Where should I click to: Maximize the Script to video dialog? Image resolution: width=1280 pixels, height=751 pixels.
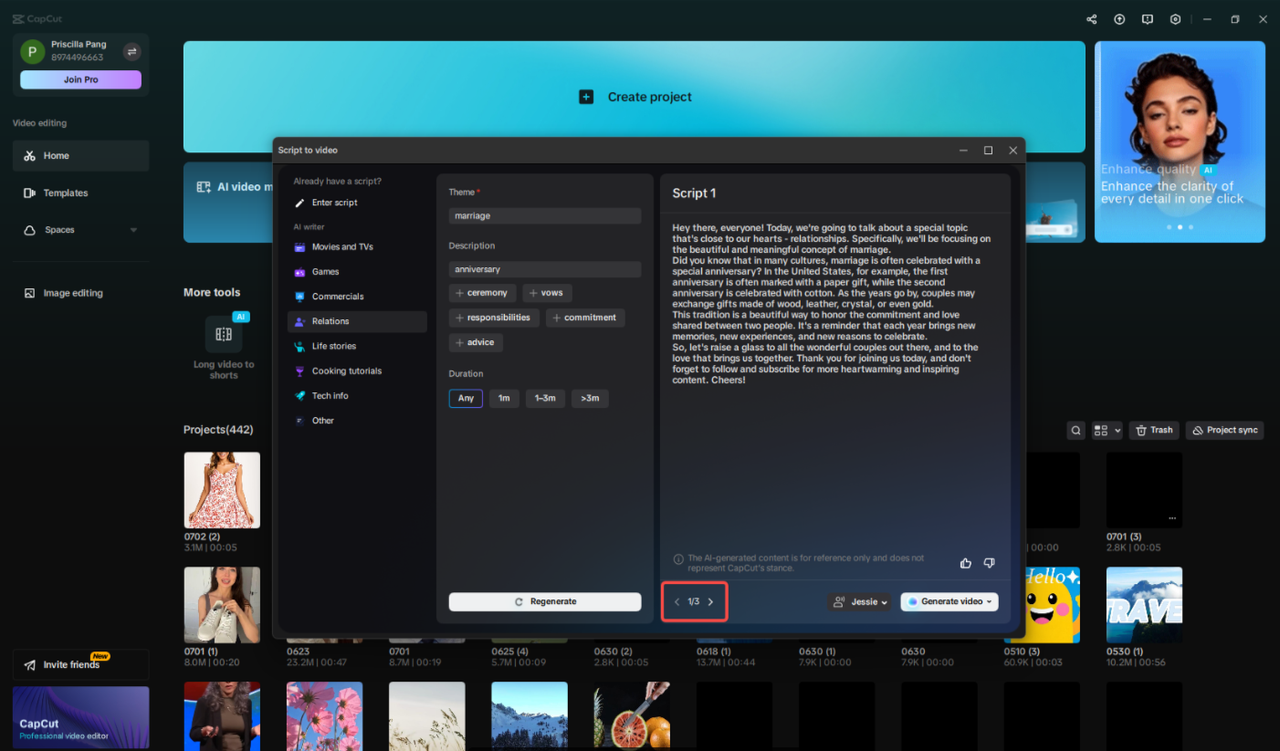[988, 150]
